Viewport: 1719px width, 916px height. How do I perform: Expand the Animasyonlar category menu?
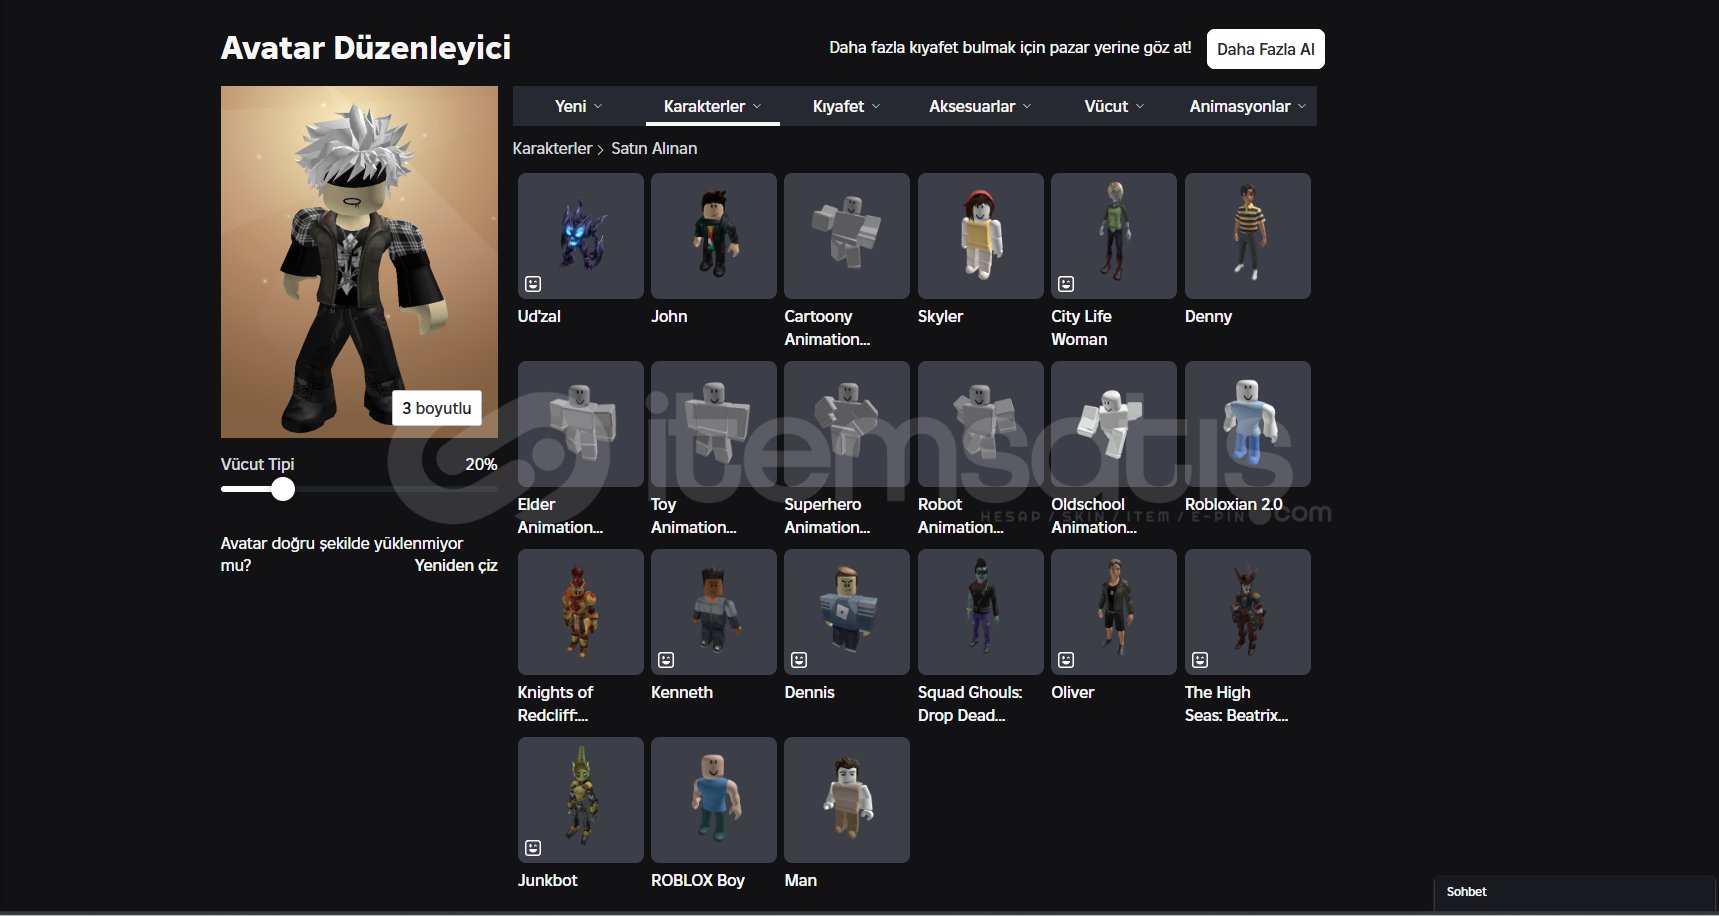point(1248,106)
